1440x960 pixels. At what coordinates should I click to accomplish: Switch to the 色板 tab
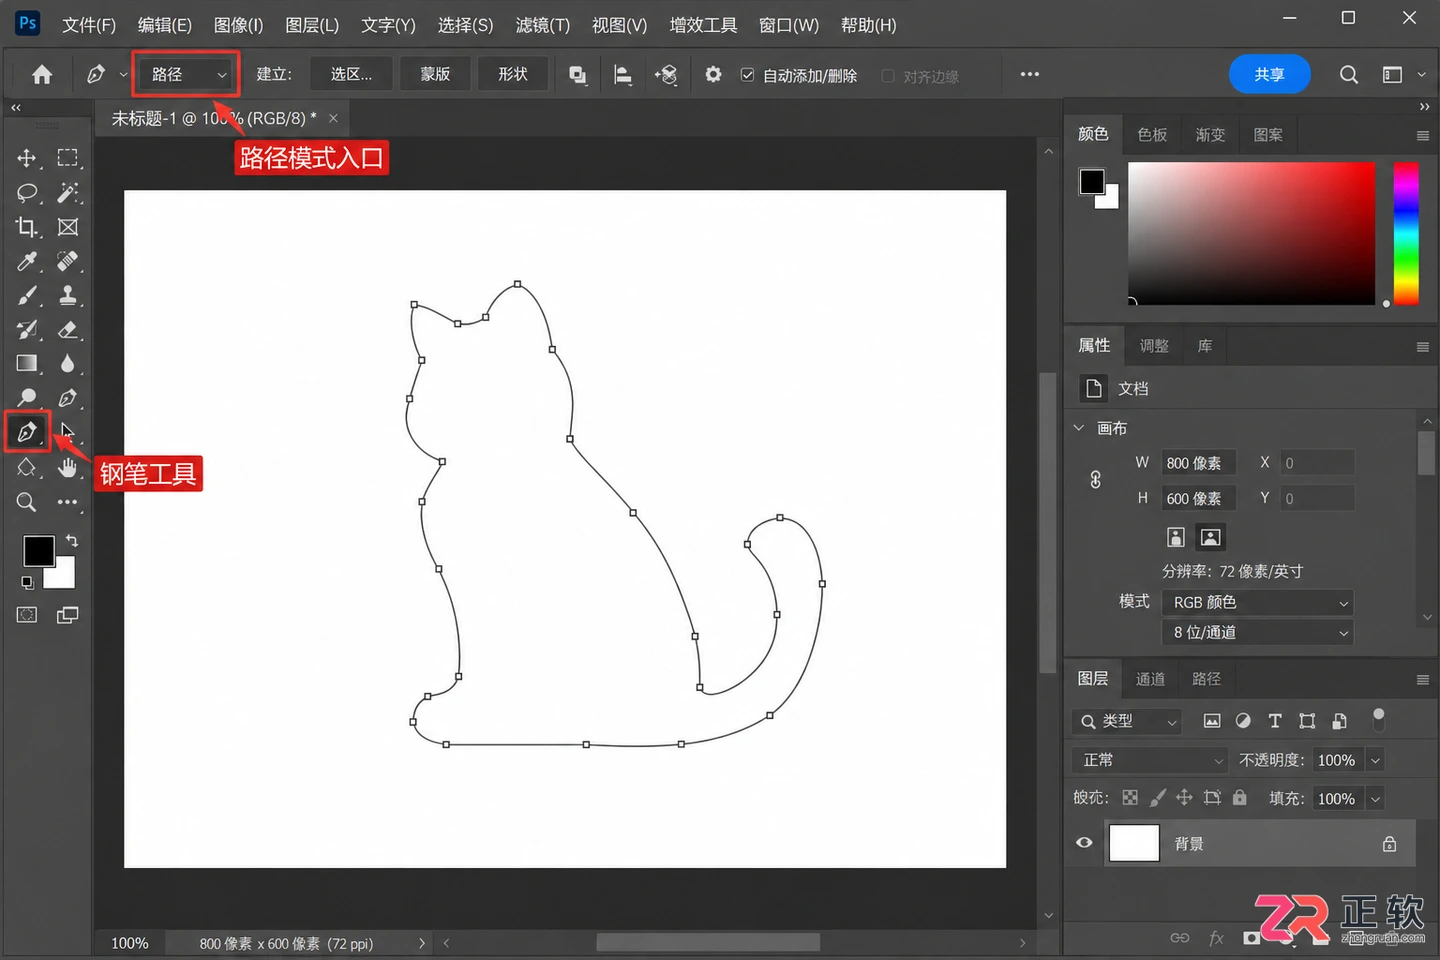[1152, 134]
